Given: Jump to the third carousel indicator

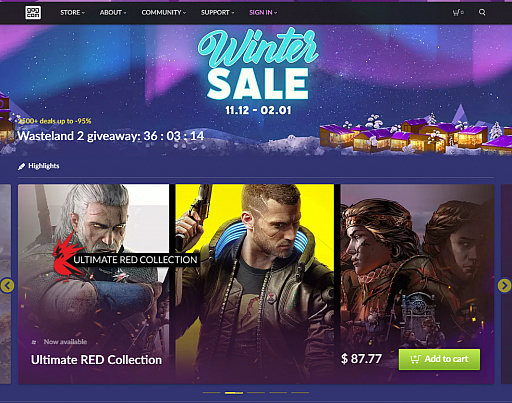Looking at the screenshot, I should [256, 393].
